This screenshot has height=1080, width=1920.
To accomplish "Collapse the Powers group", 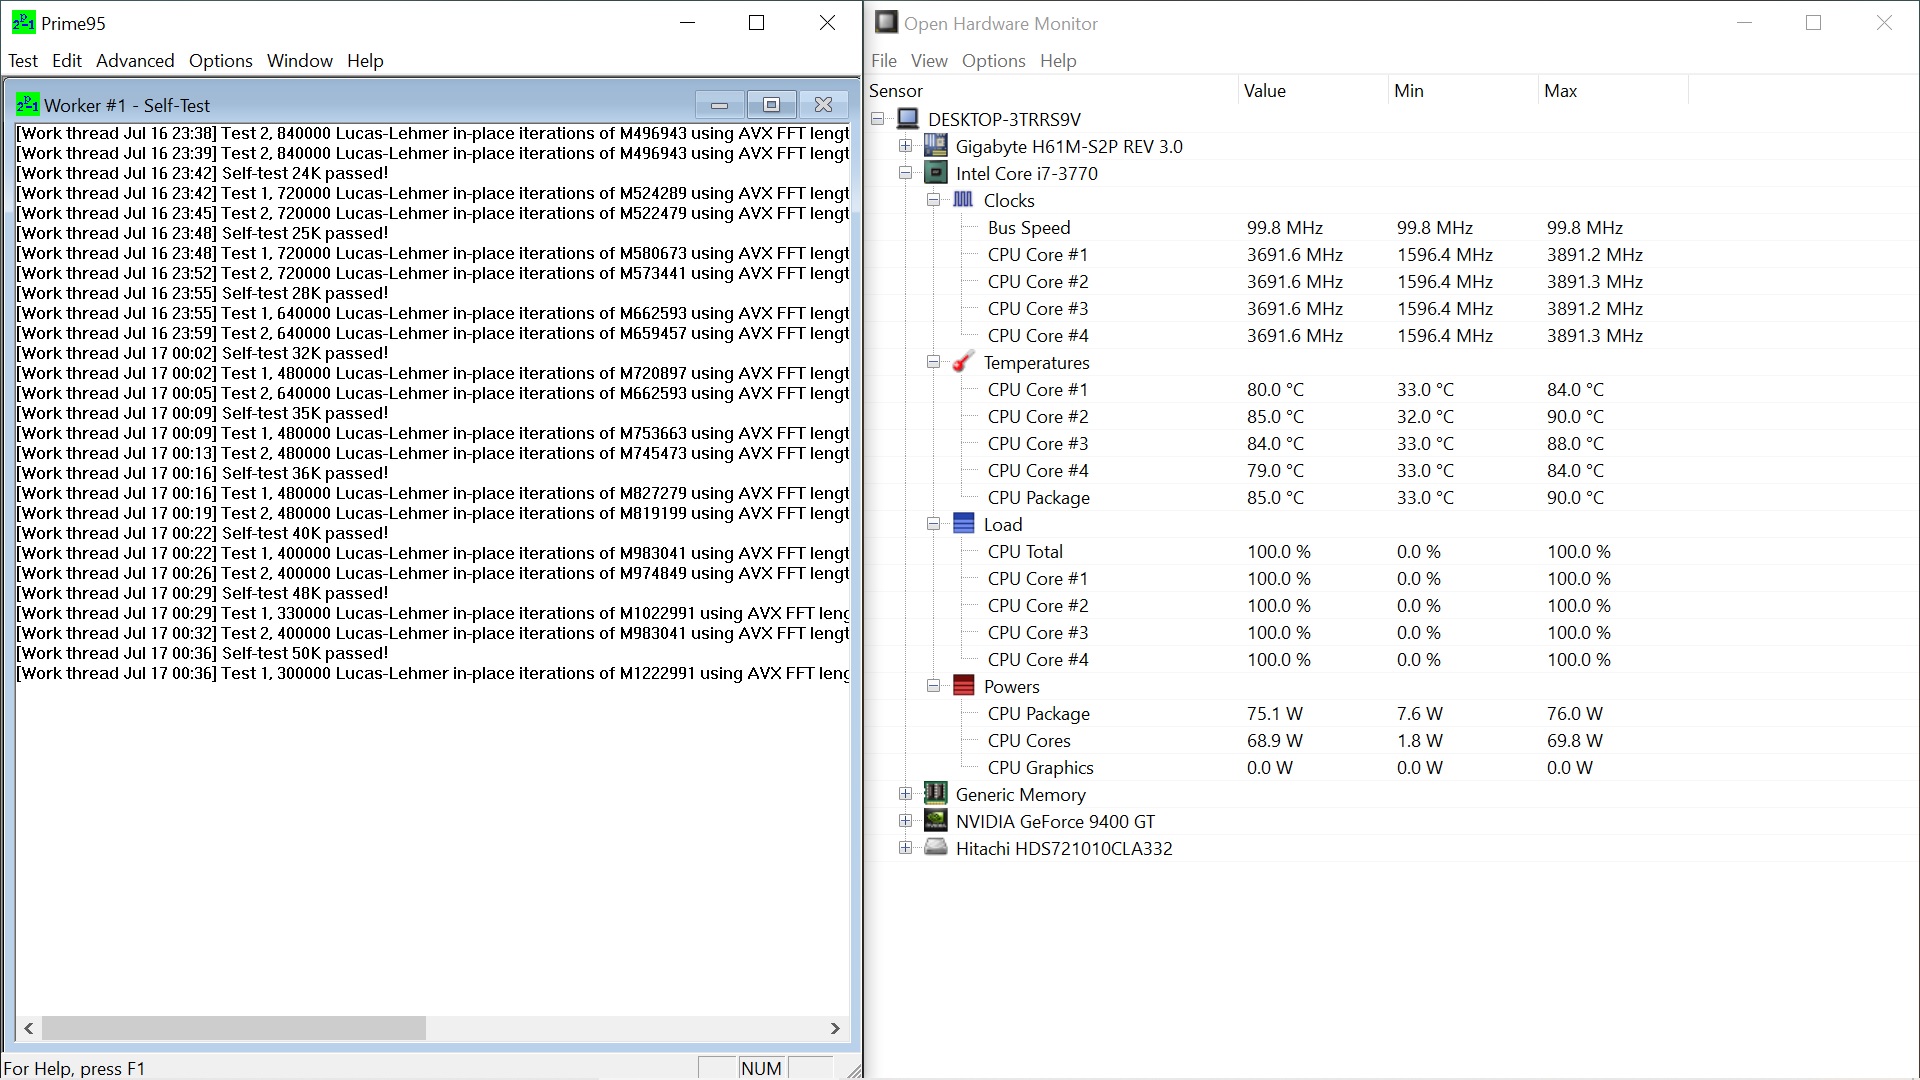I will [x=933, y=685].
